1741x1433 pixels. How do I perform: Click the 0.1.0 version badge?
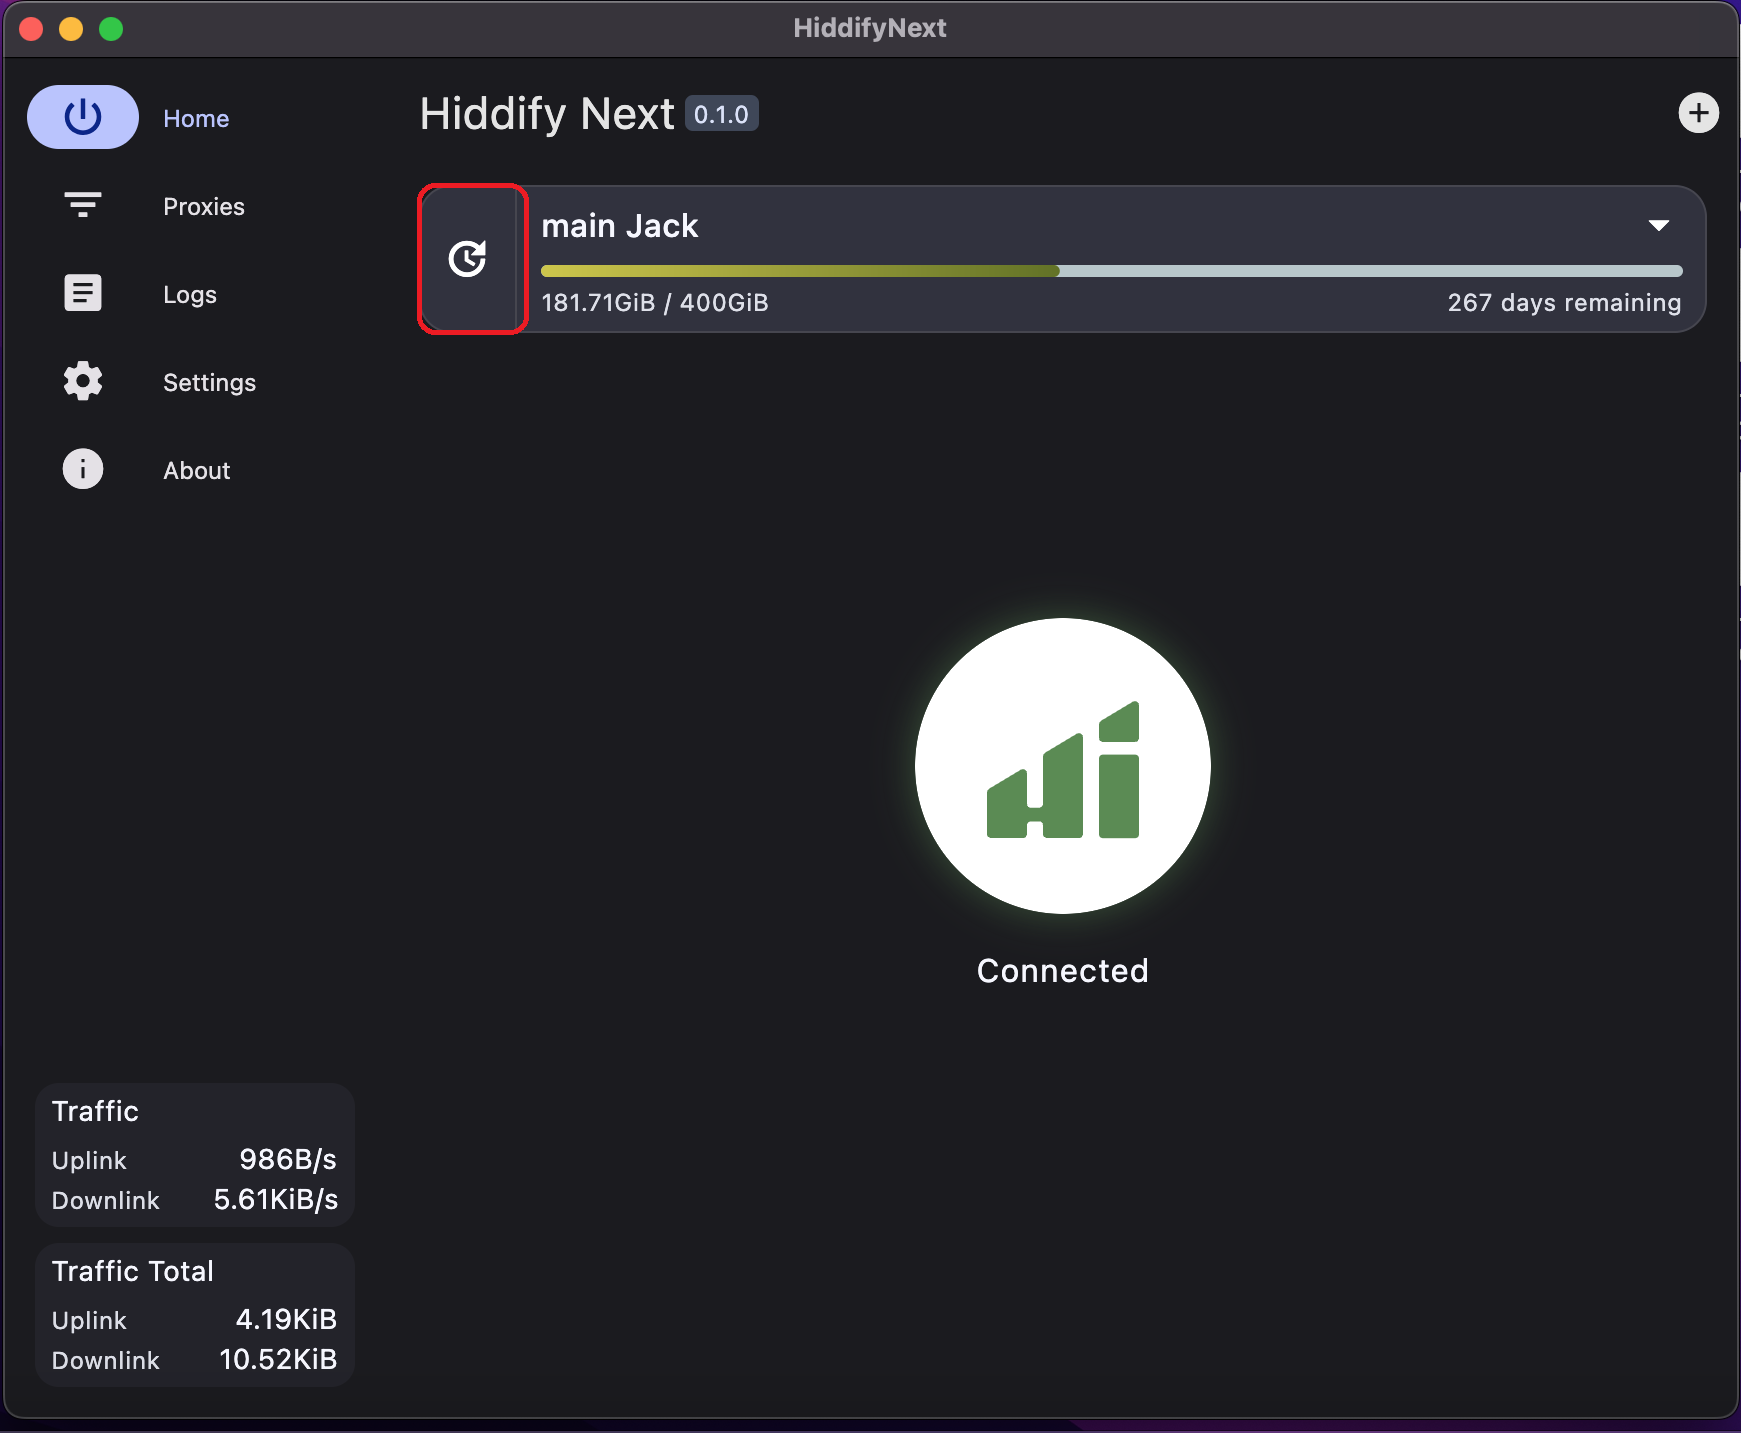pos(721,112)
